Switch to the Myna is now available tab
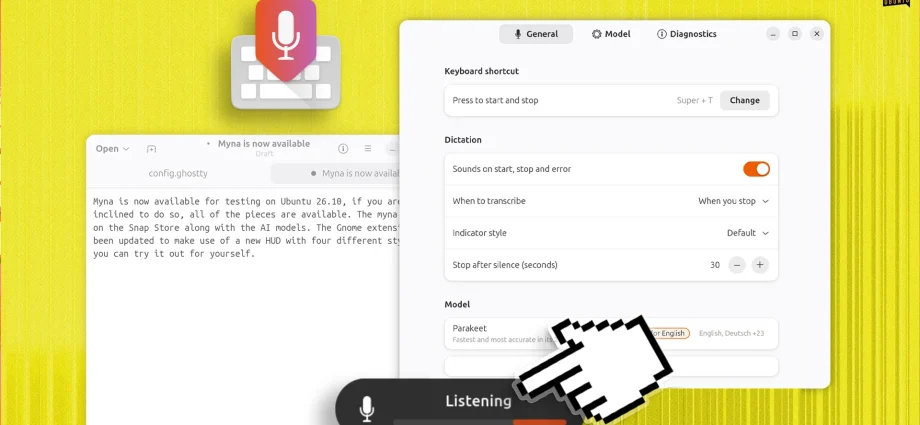920x425 pixels. (336, 174)
